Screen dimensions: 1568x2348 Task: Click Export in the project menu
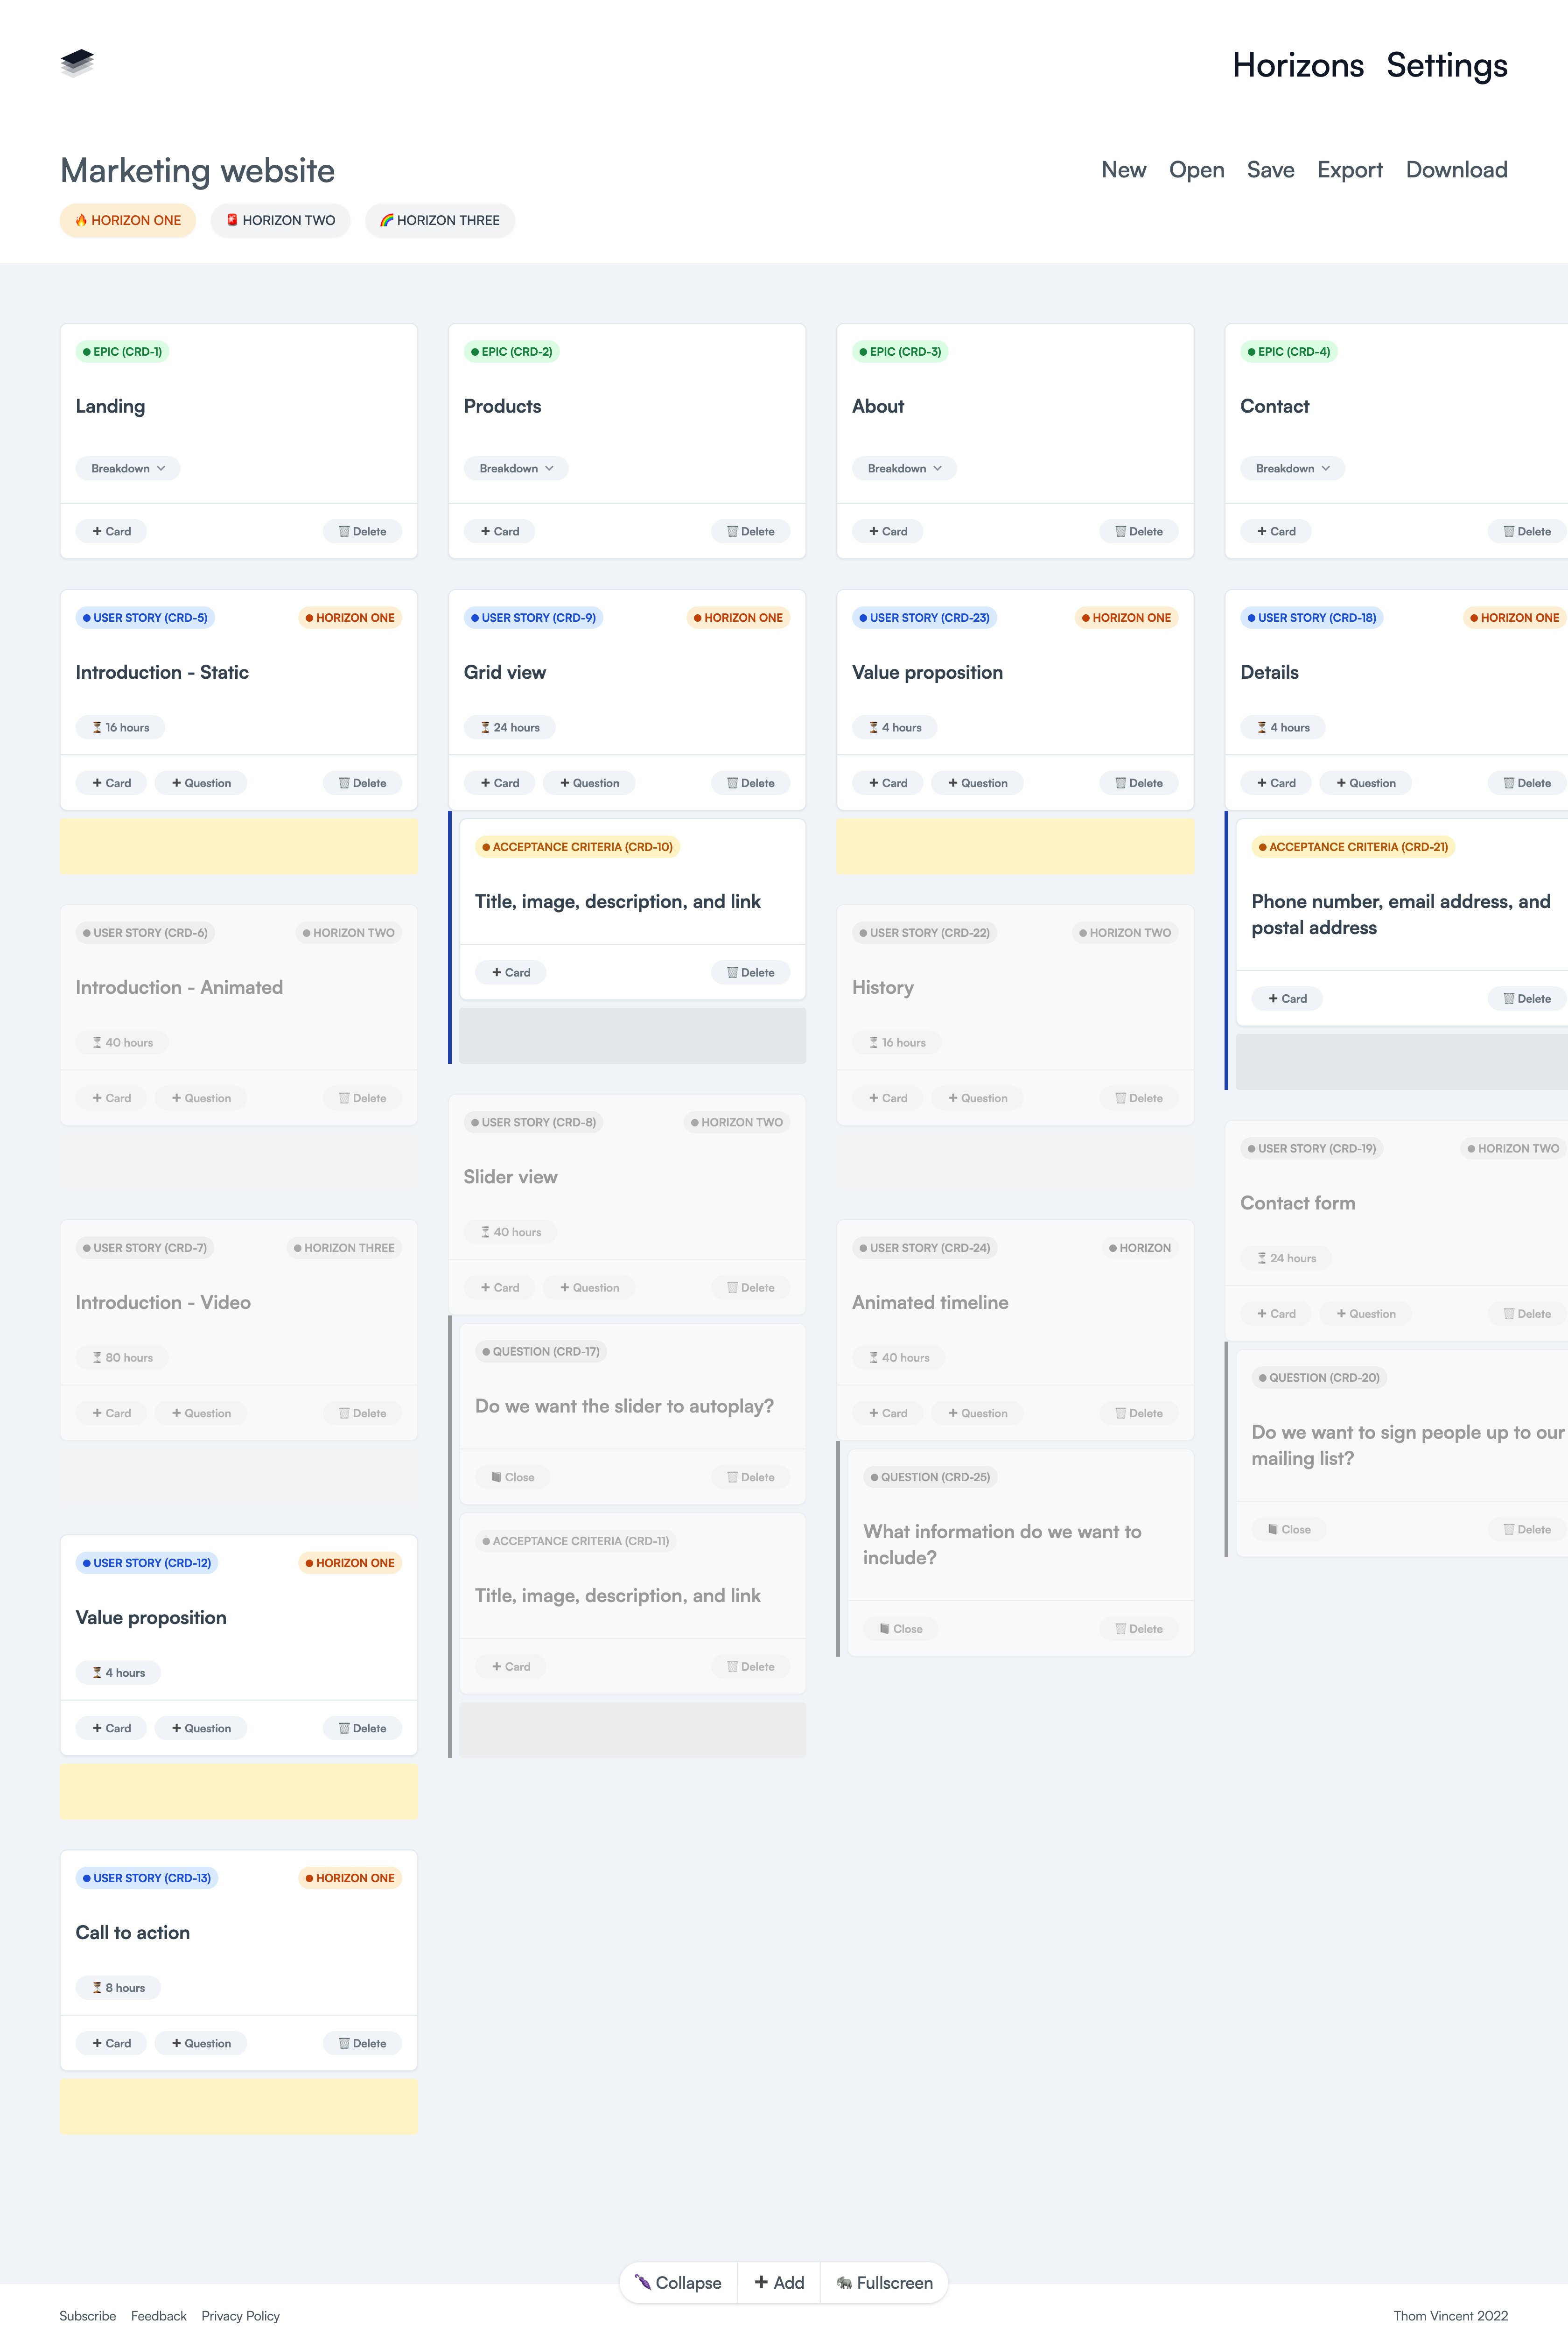tap(1349, 170)
